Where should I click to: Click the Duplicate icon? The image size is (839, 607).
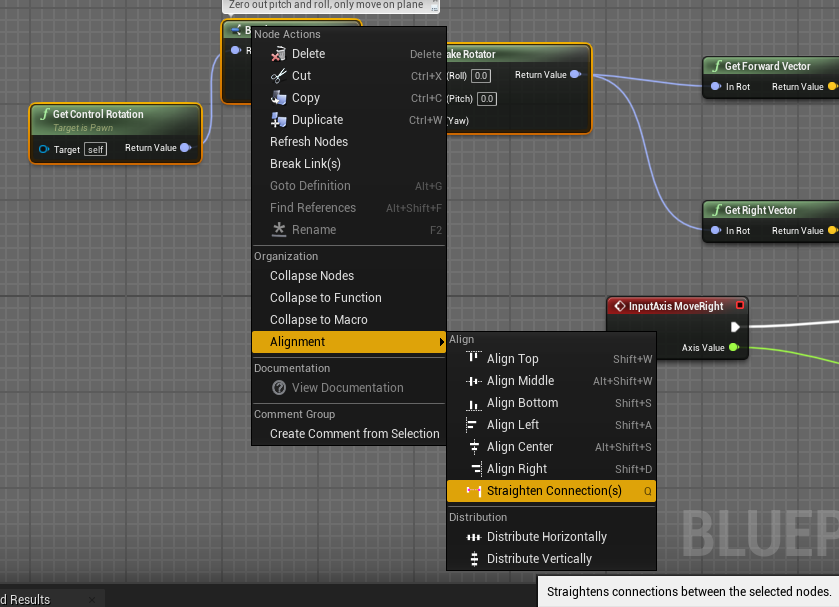coord(278,120)
